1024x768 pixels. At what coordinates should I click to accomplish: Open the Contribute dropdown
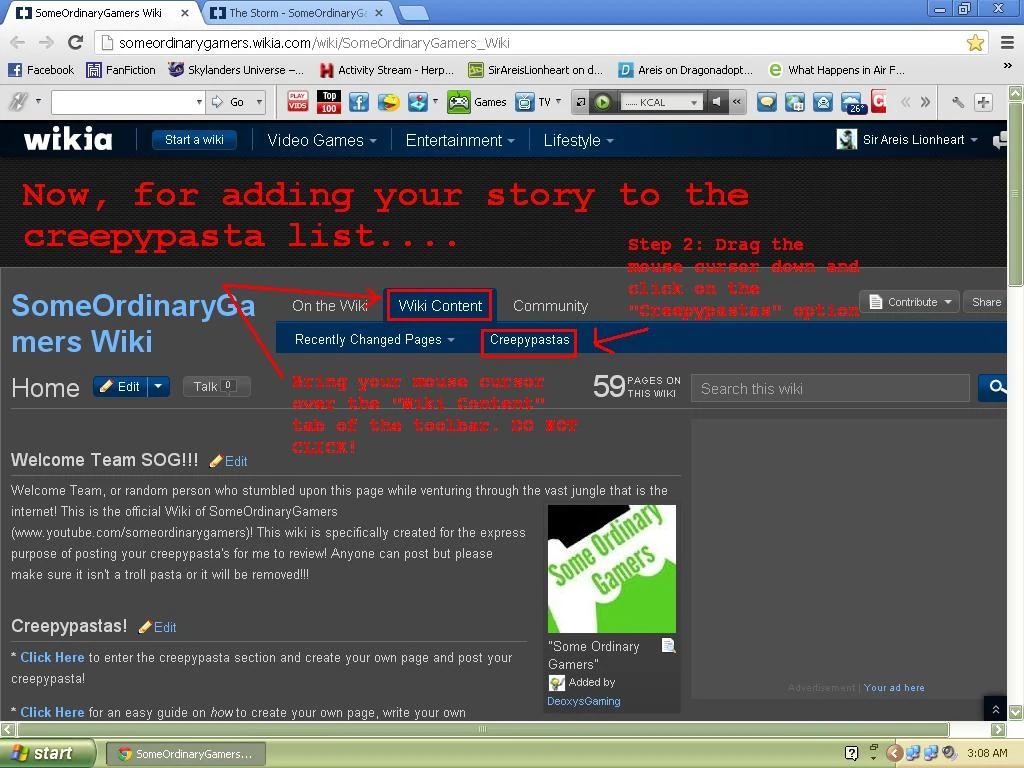point(910,302)
